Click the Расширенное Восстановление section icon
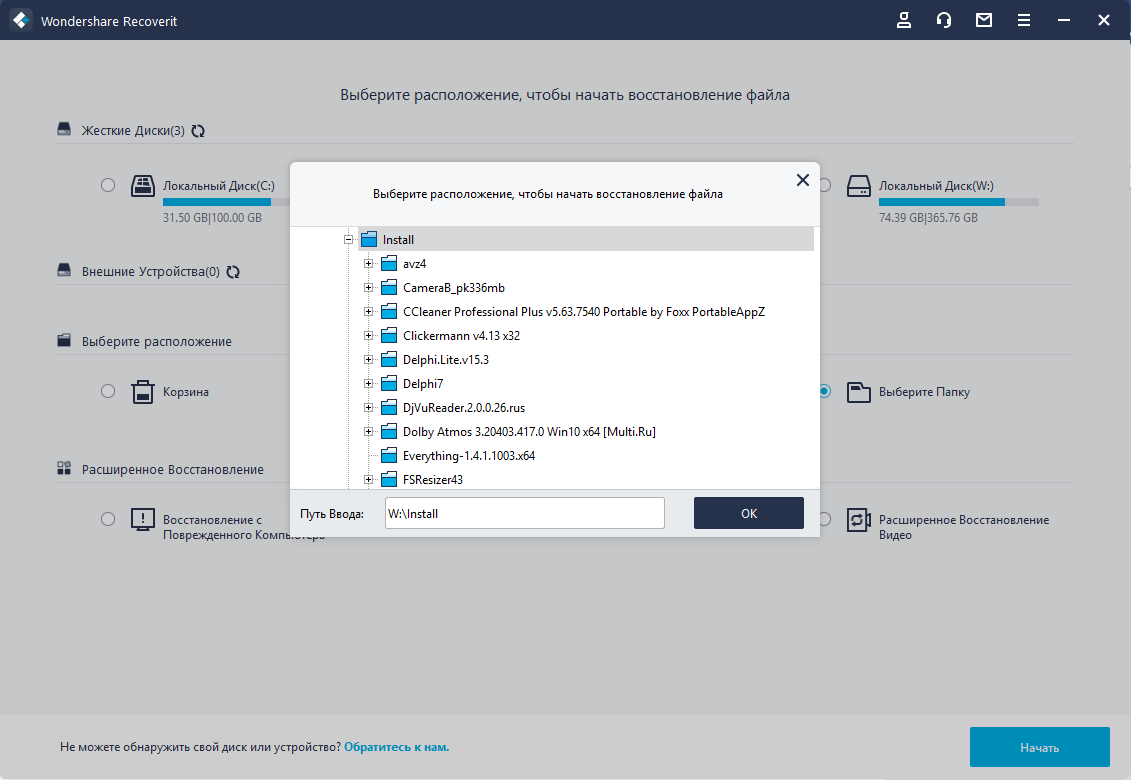The height and width of the screenshot is (780, 1131). tap(64, 468)
